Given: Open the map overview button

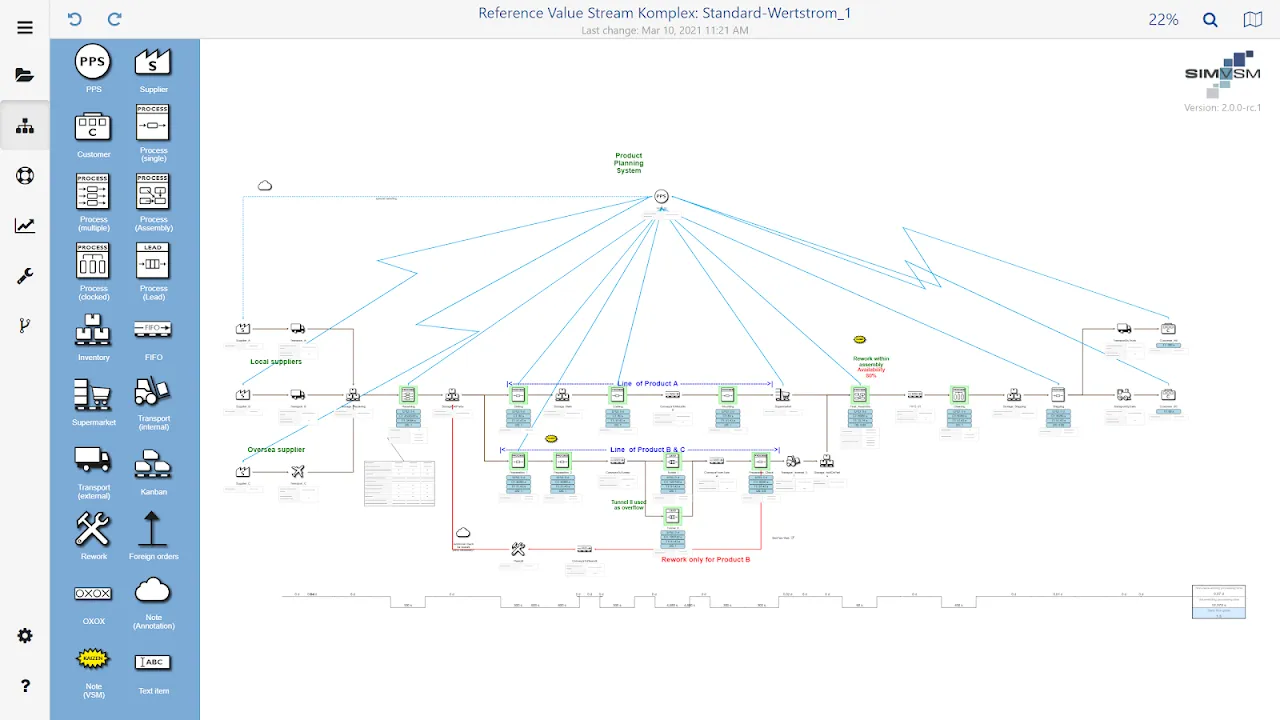Looking at the screenshot, I should (1253, 19).
